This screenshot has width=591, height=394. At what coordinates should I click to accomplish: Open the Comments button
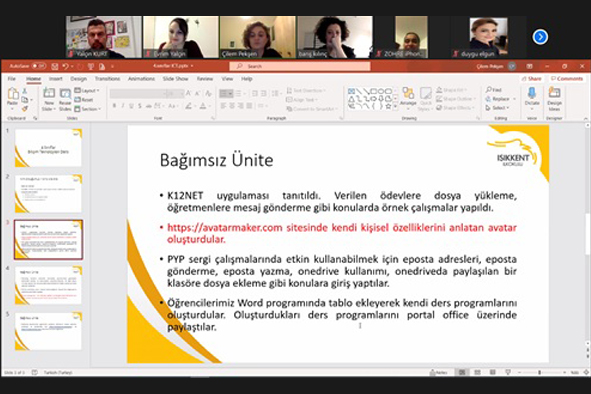[567, 79]
